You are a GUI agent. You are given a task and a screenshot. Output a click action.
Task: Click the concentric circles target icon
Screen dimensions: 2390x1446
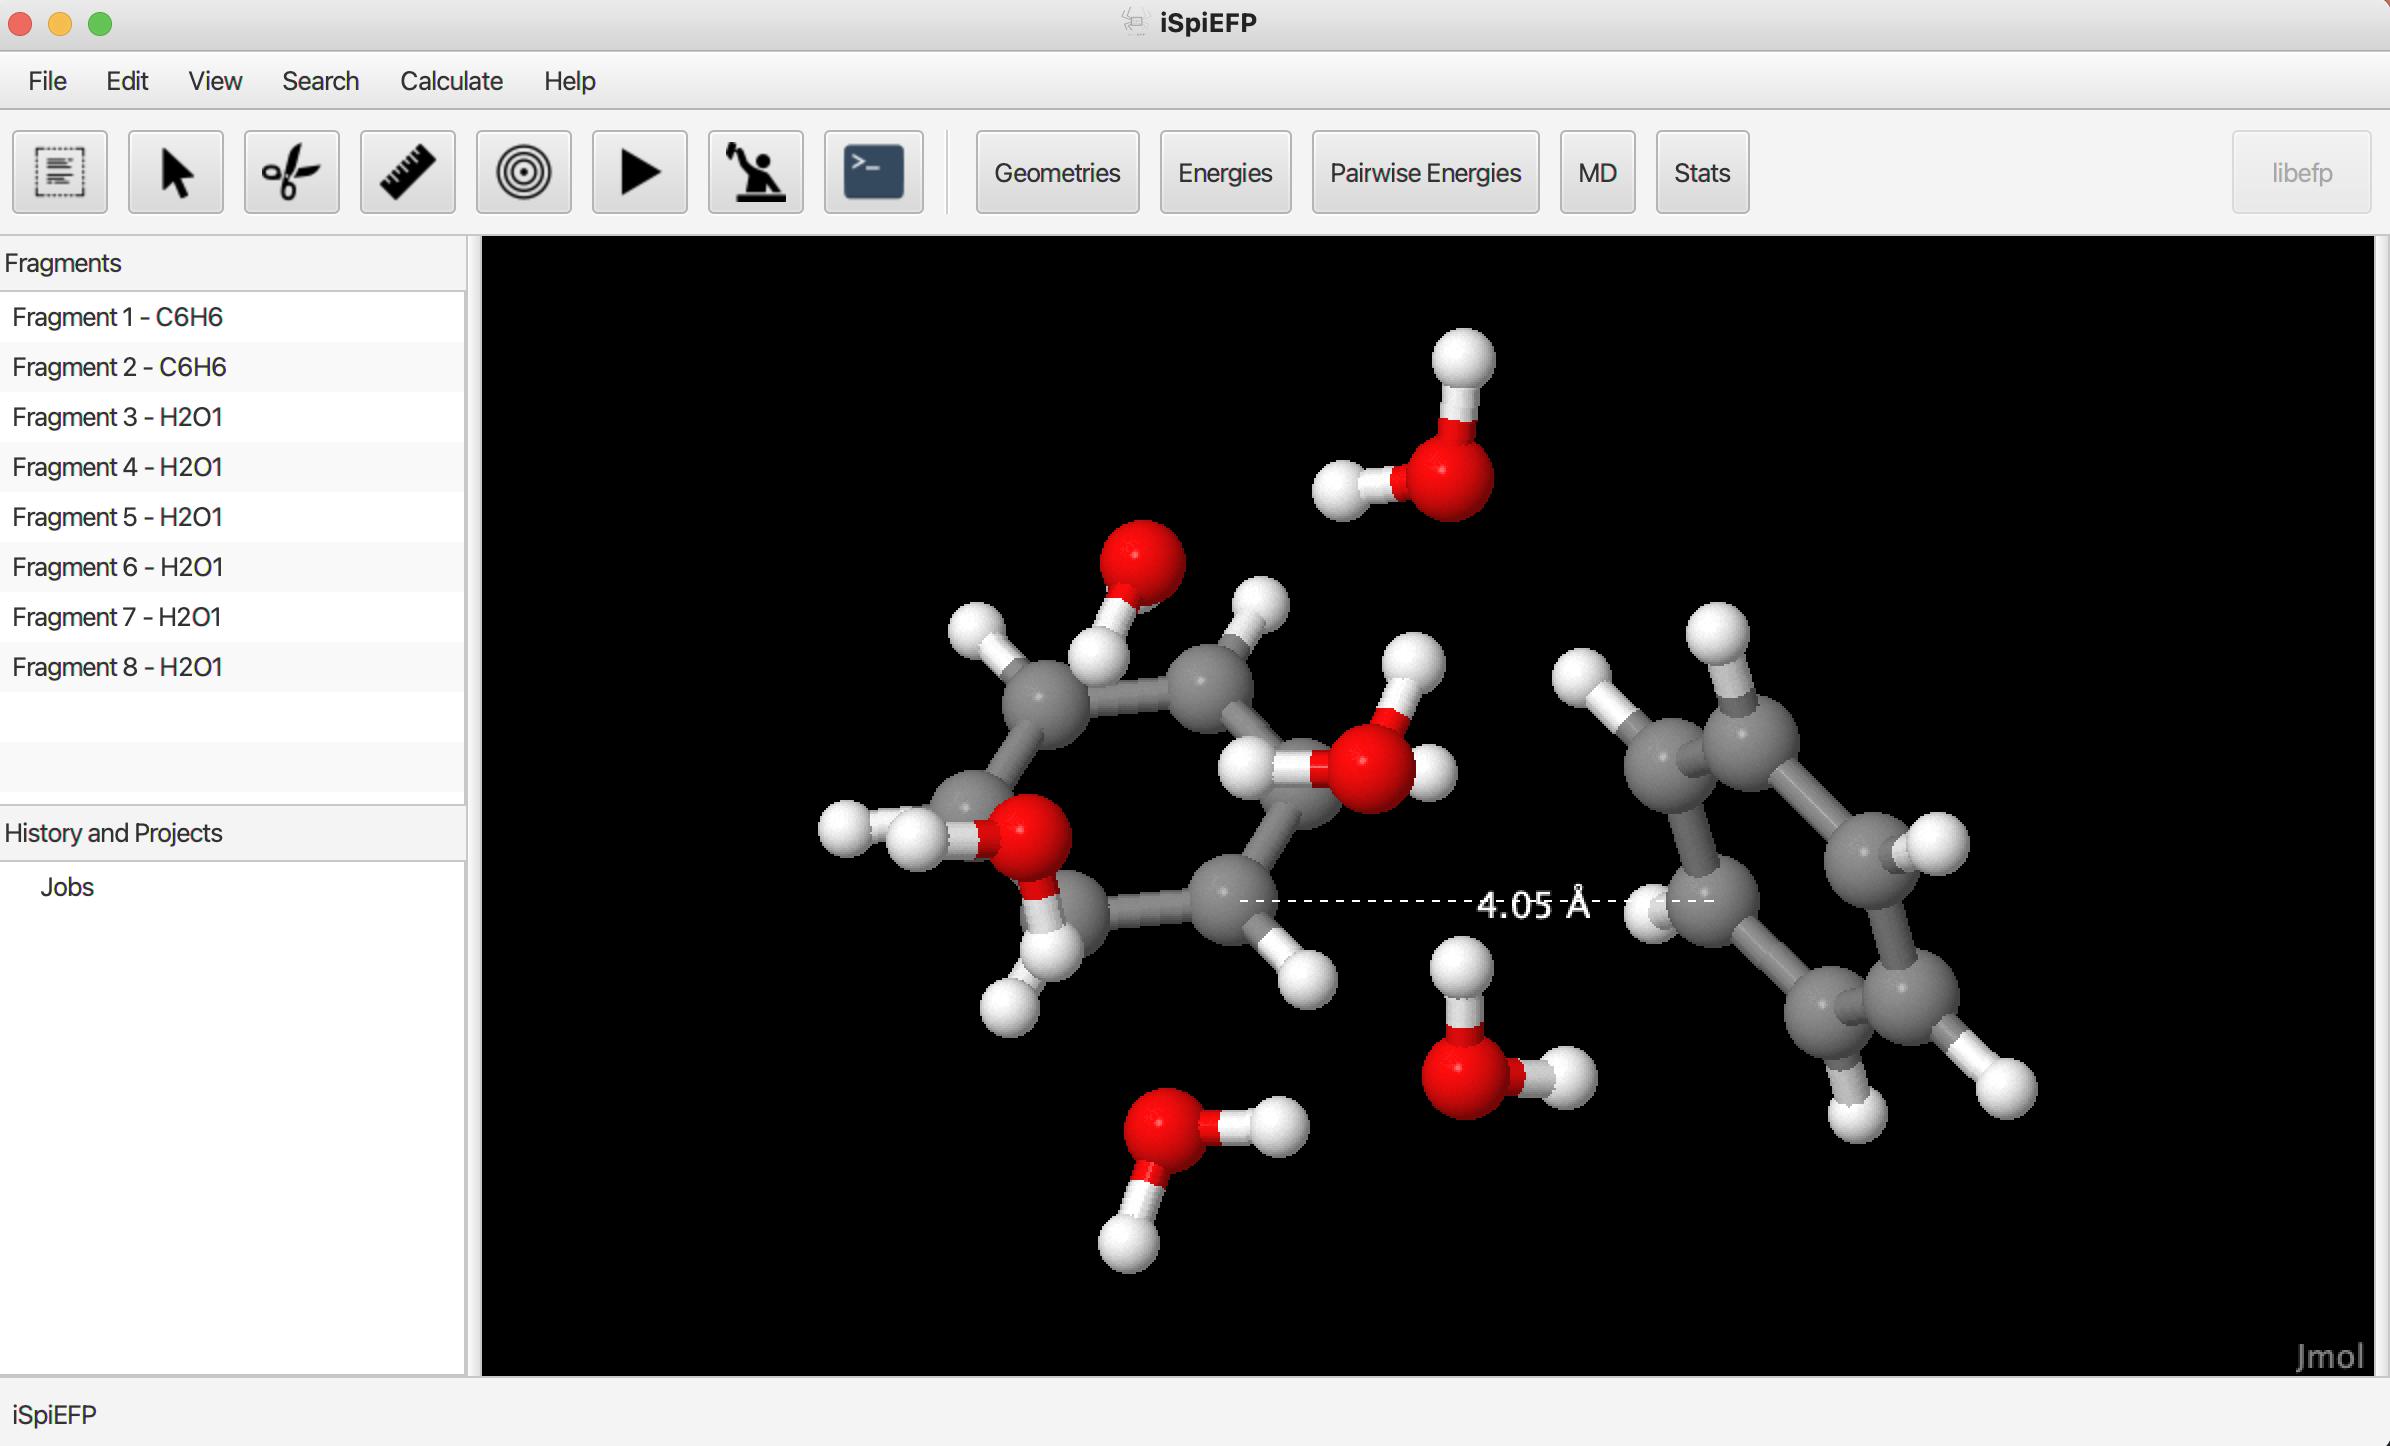(x=524, y=172)
